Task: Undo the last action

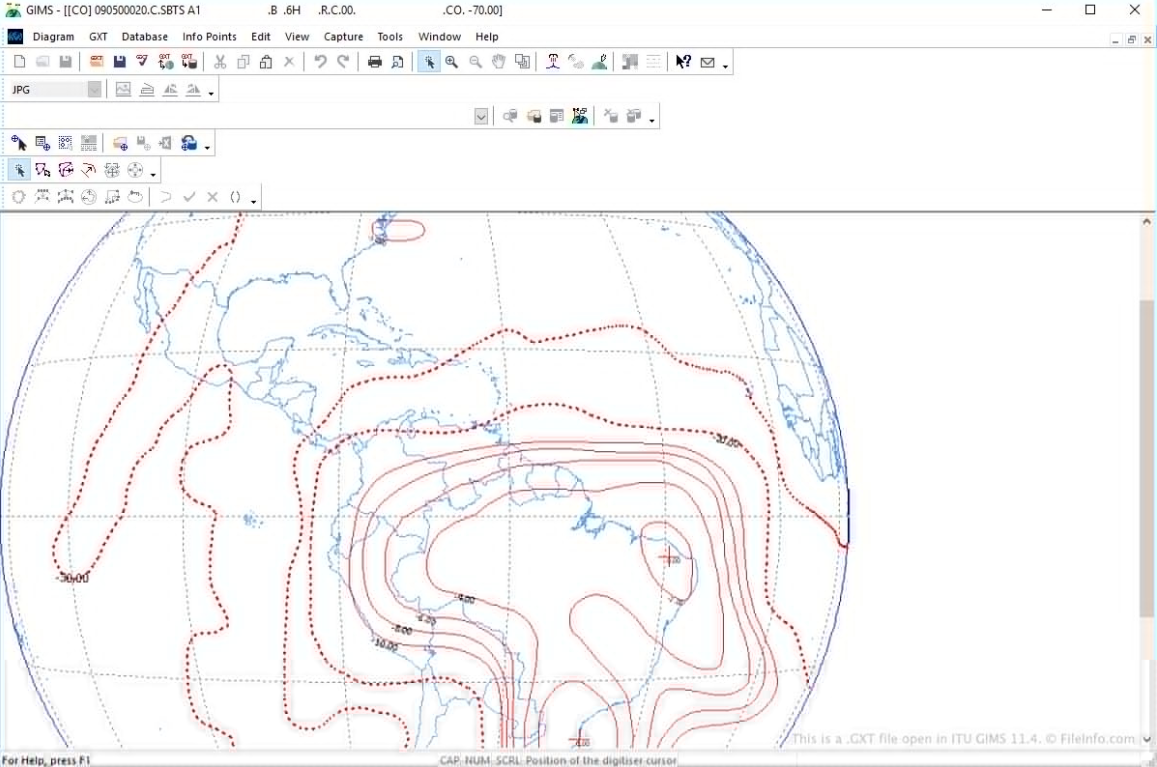Action: pos(320,62)
